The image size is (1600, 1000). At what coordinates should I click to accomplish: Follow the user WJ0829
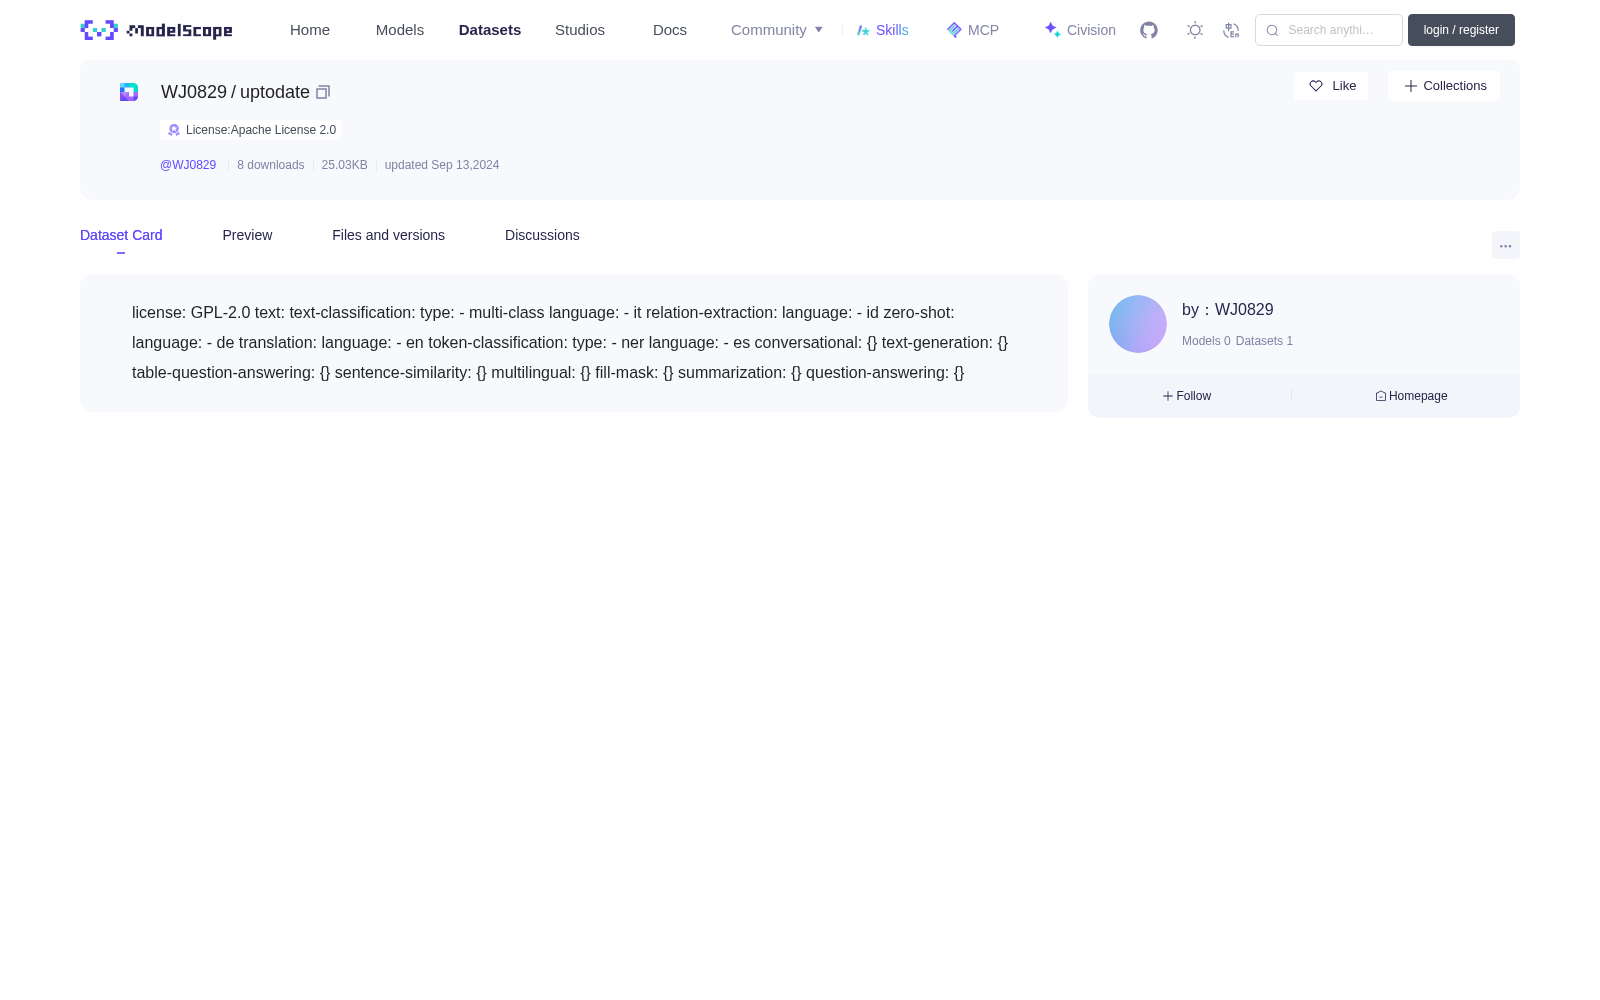coord(1187,396)
